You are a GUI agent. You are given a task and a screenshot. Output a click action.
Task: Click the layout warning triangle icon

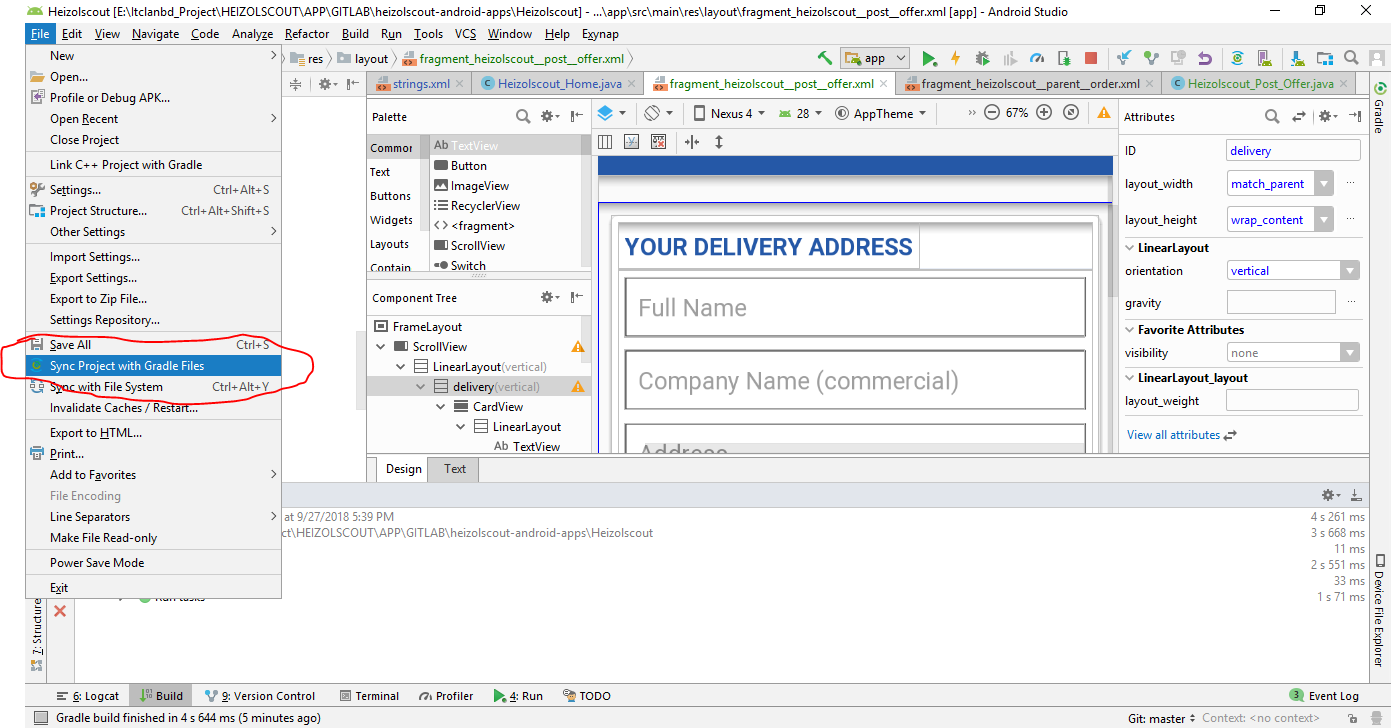[x=1104, y=113]
